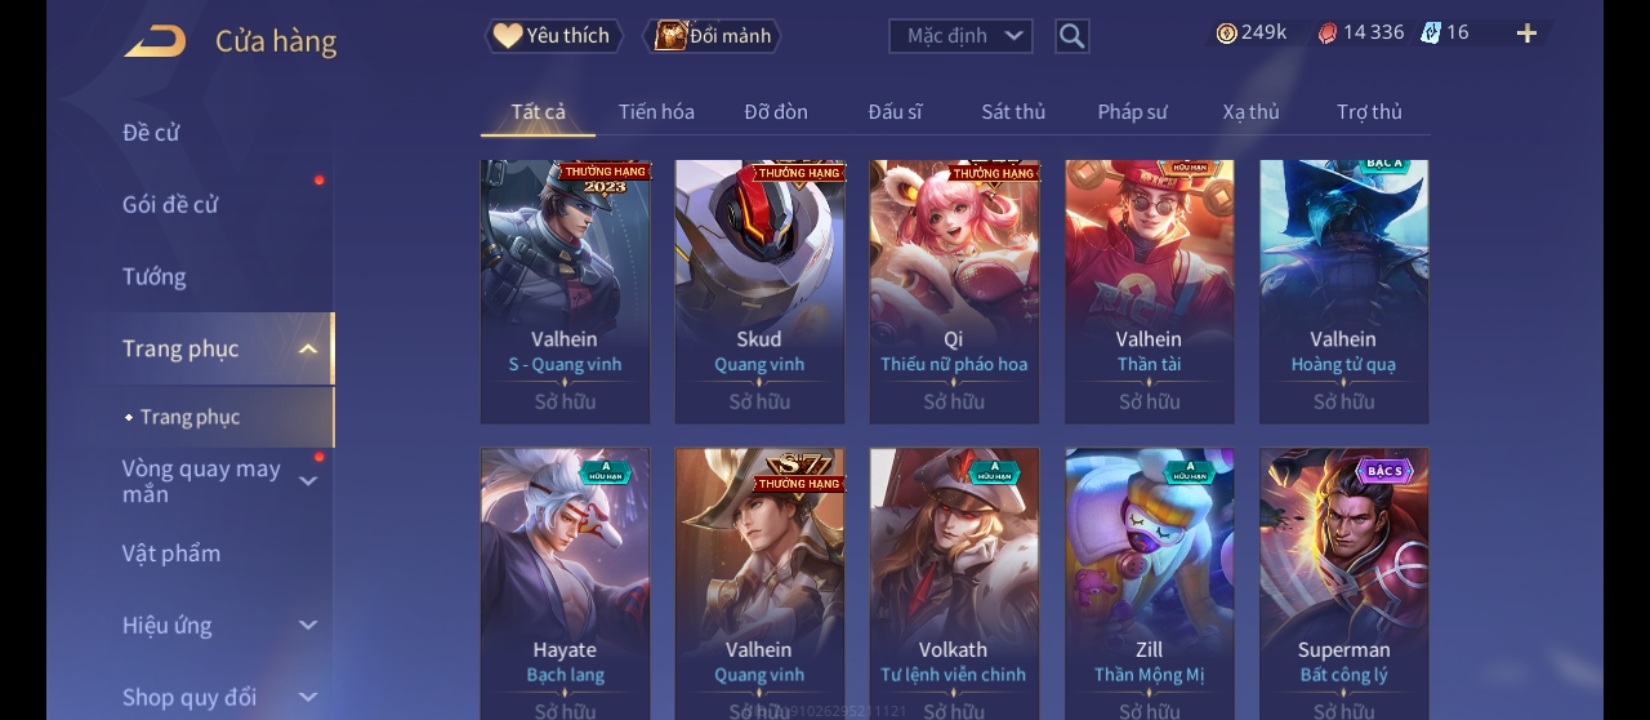Open the Đổi mảnh chest button
Viewport: 1650px width, 720px height.
[x=713, y=36]
